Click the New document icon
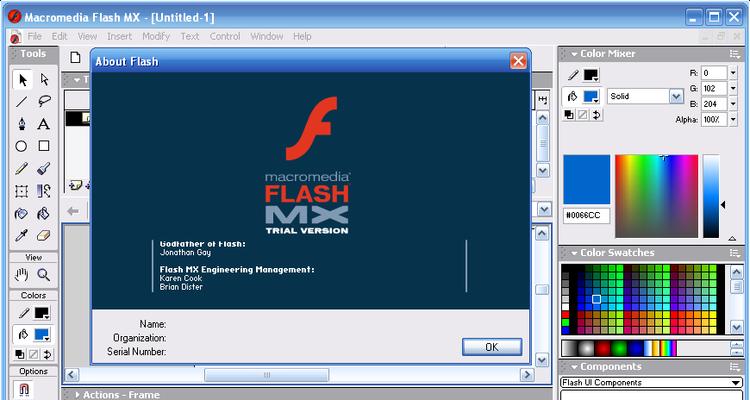Image resolution: width=750 pixels, height=400 pixels. [76, 57]
